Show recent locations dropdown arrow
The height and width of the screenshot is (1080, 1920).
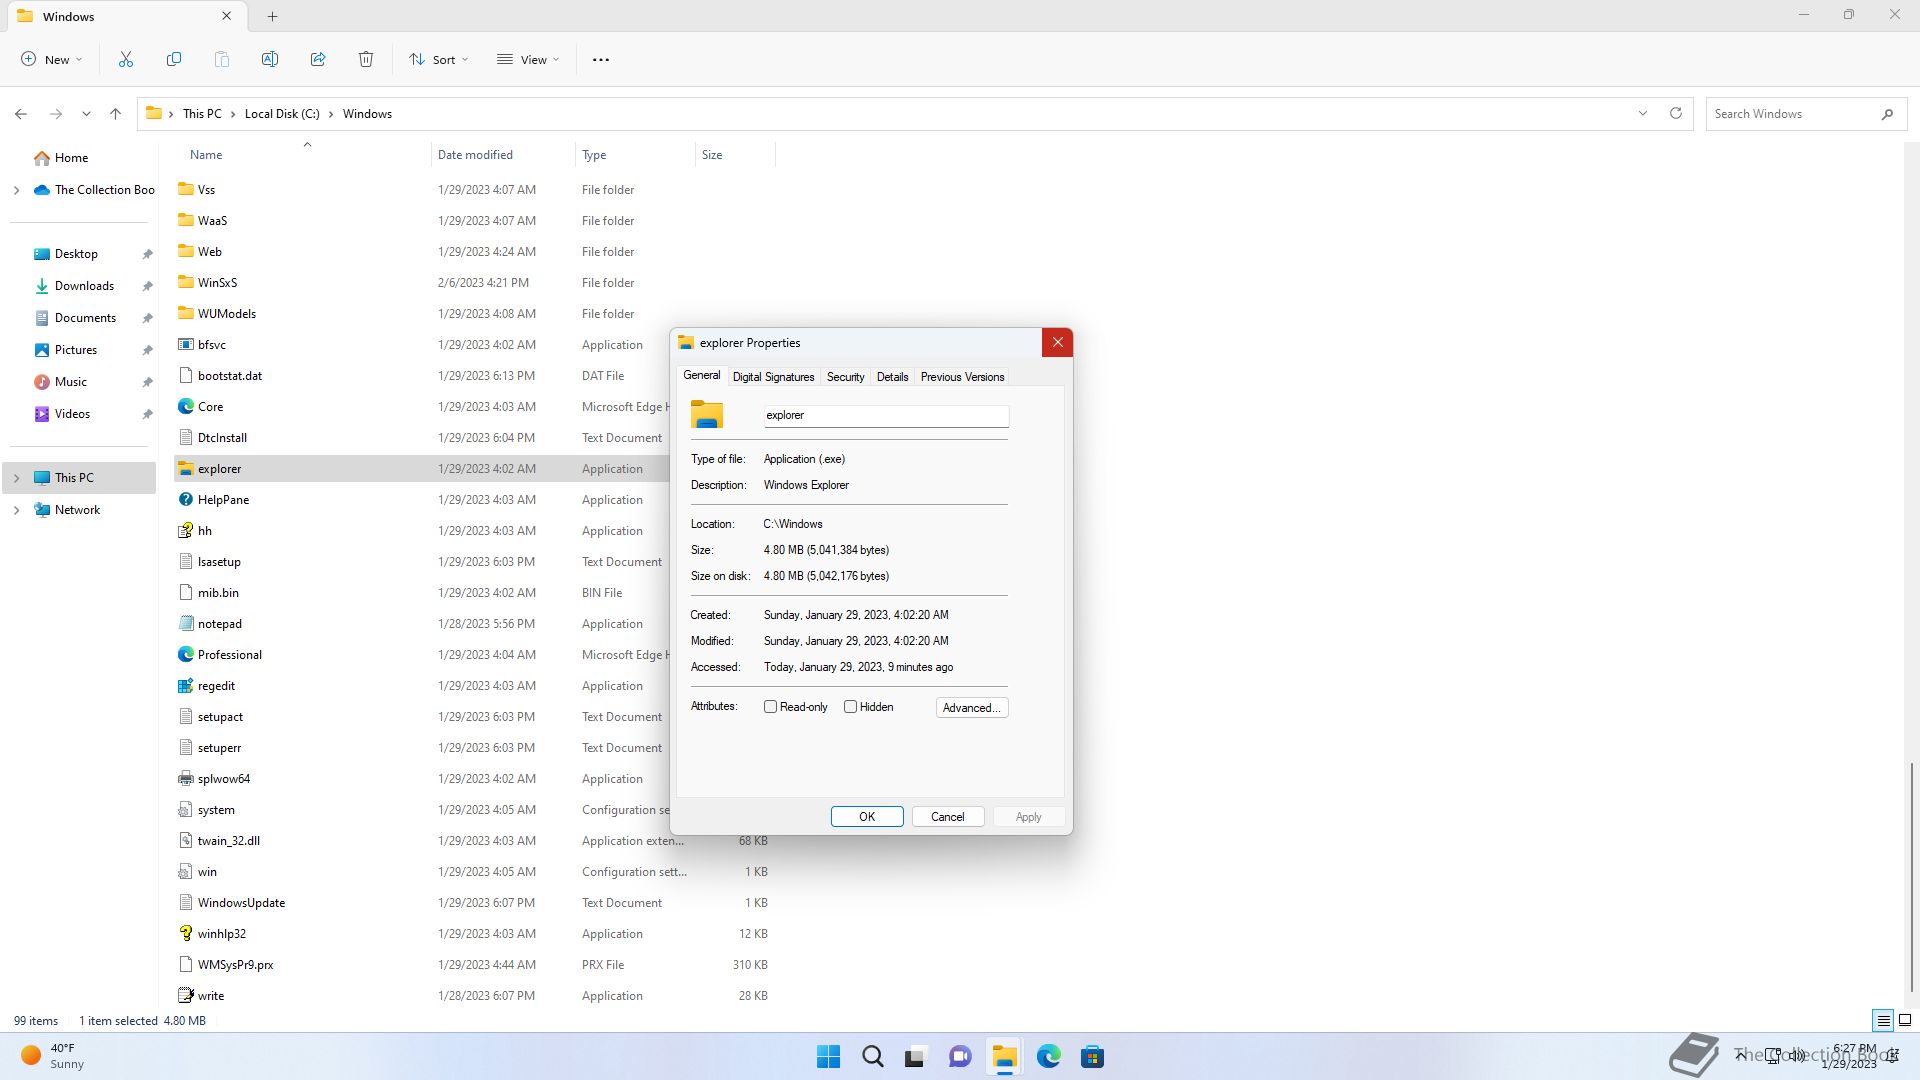86,114
